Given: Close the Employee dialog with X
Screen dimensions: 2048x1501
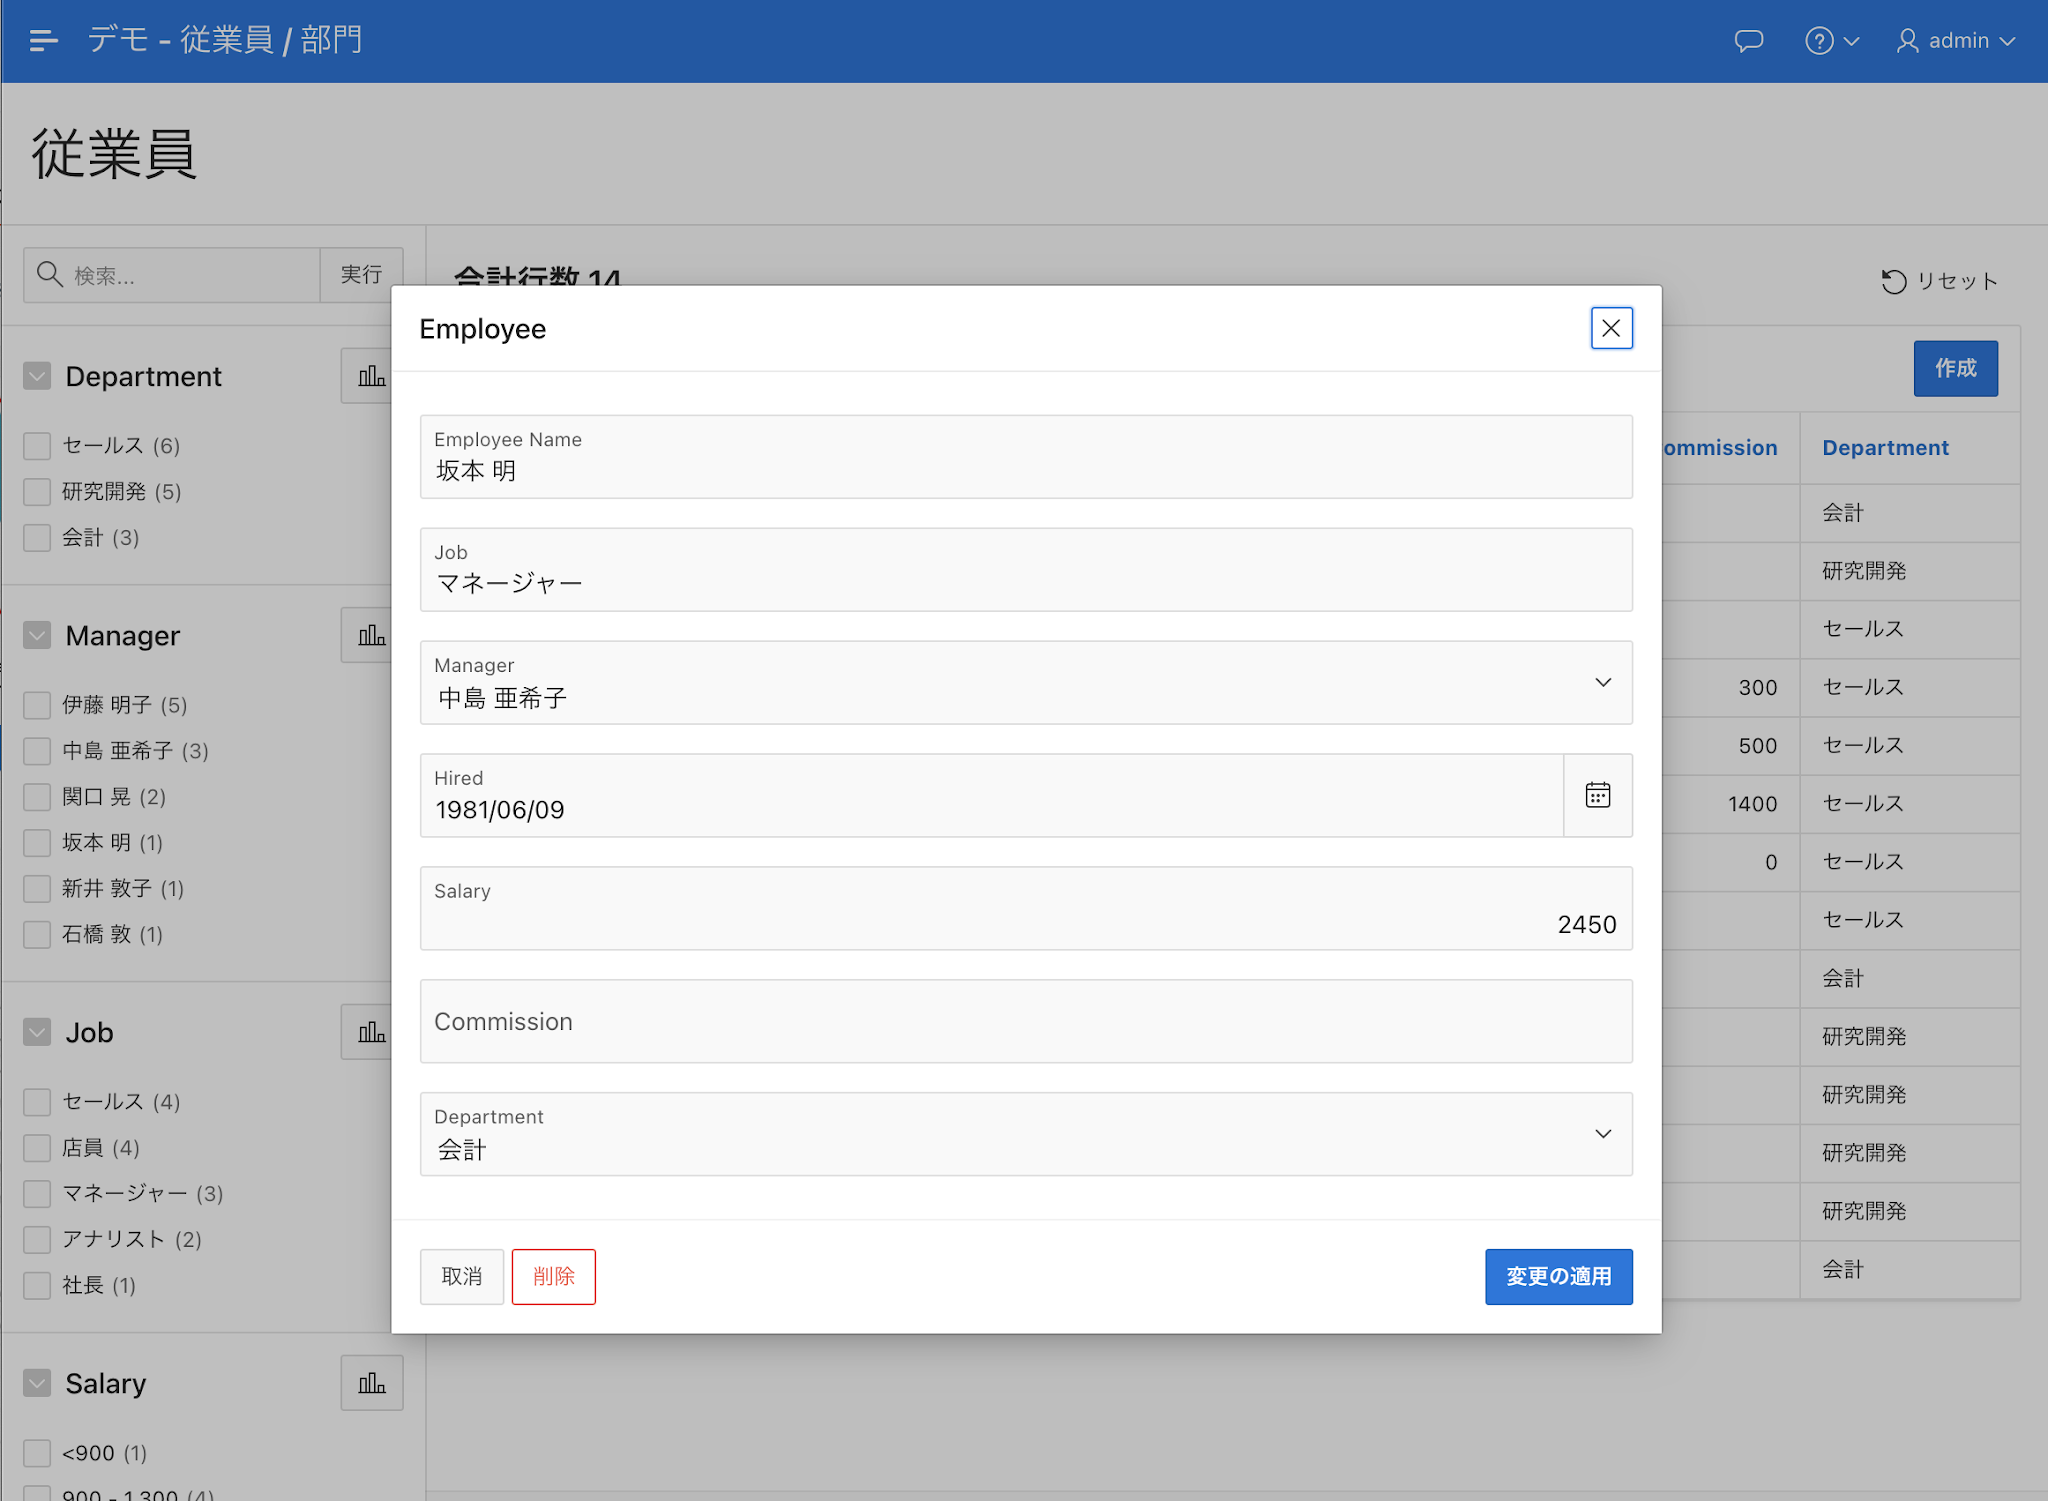Looking at the screenshot, I should [1611, 328].
